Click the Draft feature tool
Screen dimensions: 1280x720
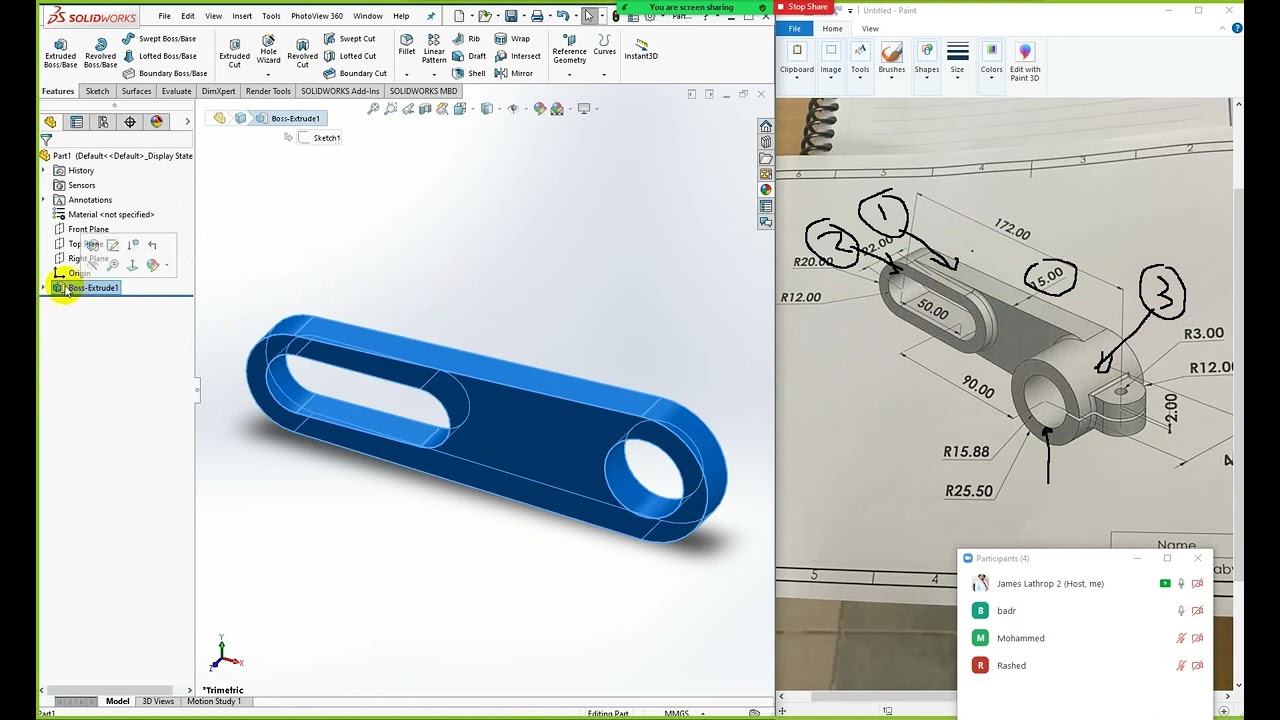pos(469,56)
